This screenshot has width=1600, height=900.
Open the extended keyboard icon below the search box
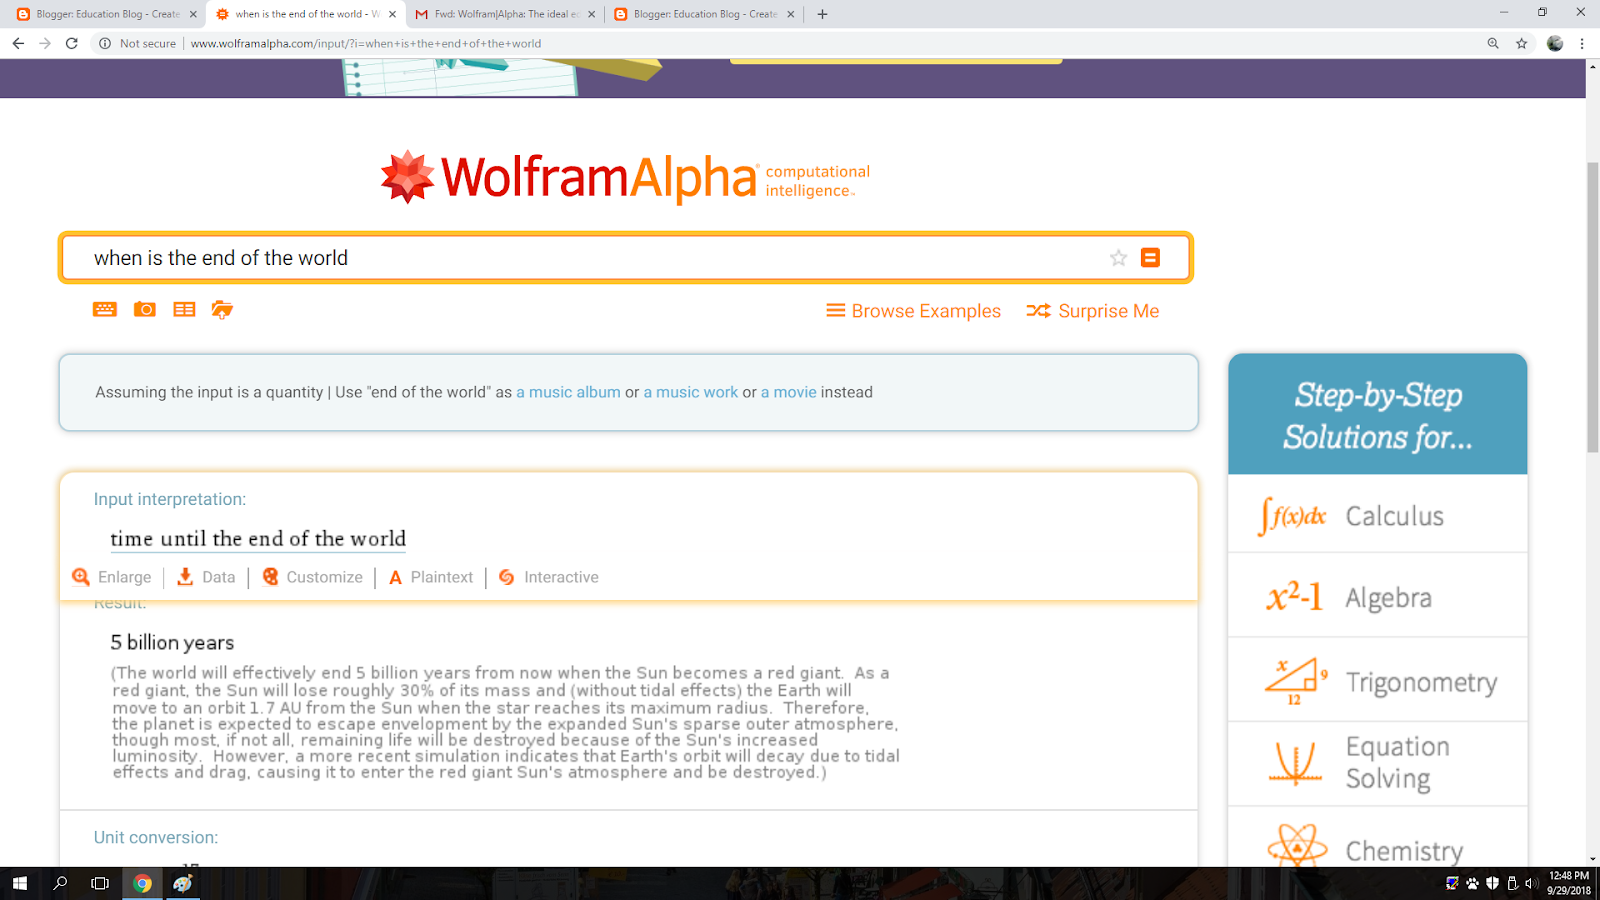[x=105, y=310]
